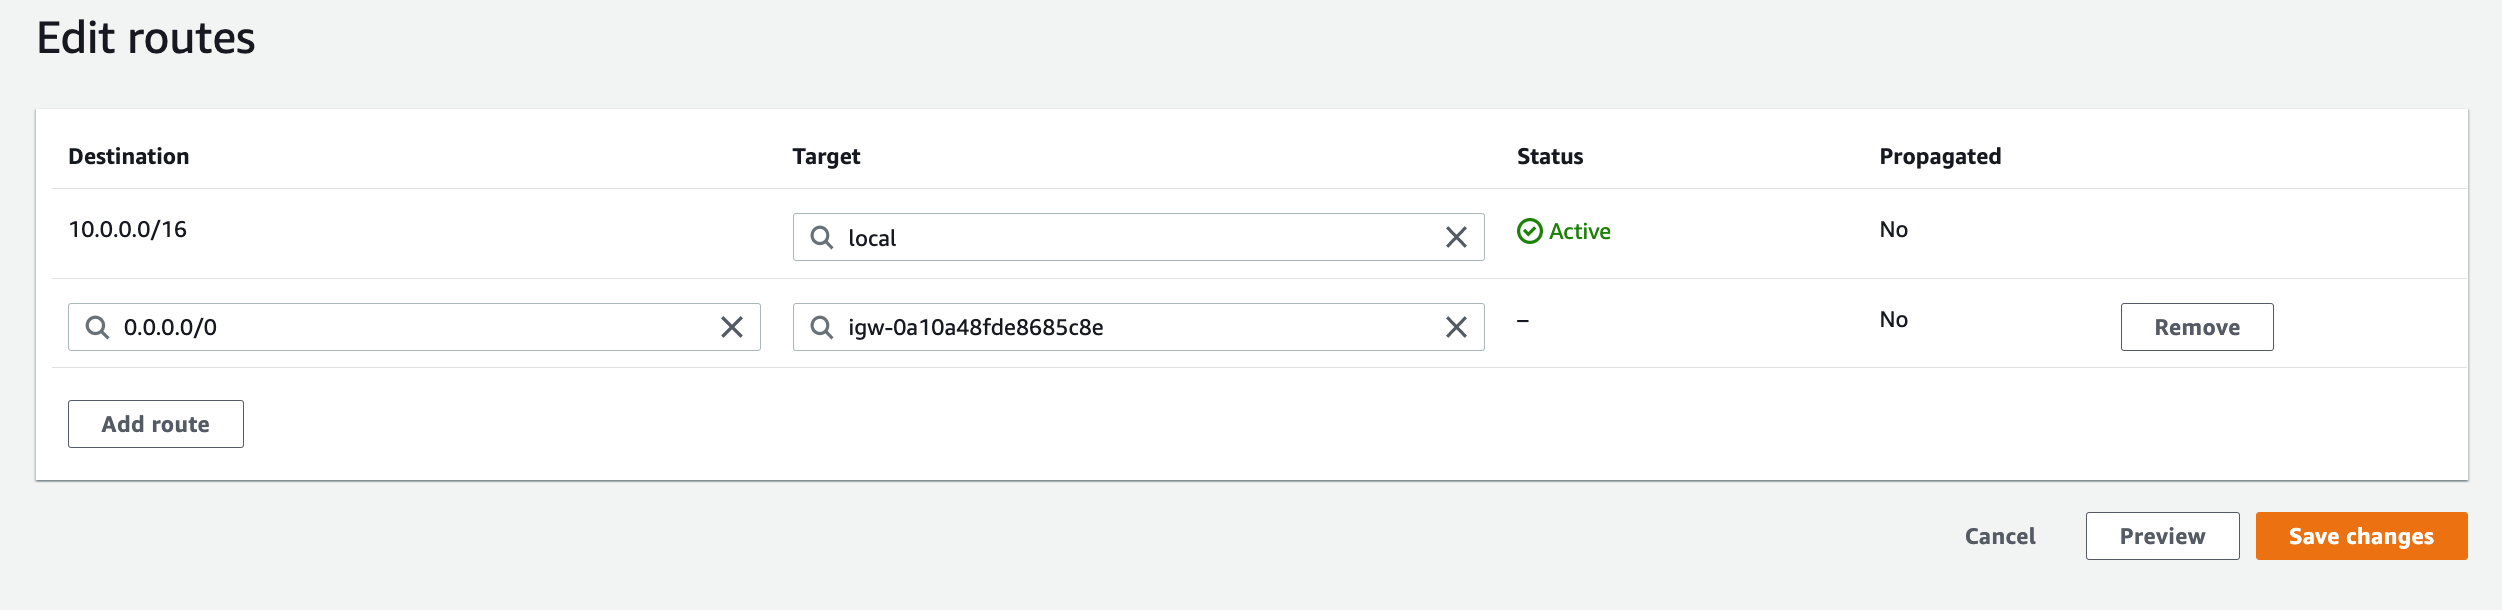
Task: Click the Propagated column header
Action: pyautogui.click(x=1940, y=156)
